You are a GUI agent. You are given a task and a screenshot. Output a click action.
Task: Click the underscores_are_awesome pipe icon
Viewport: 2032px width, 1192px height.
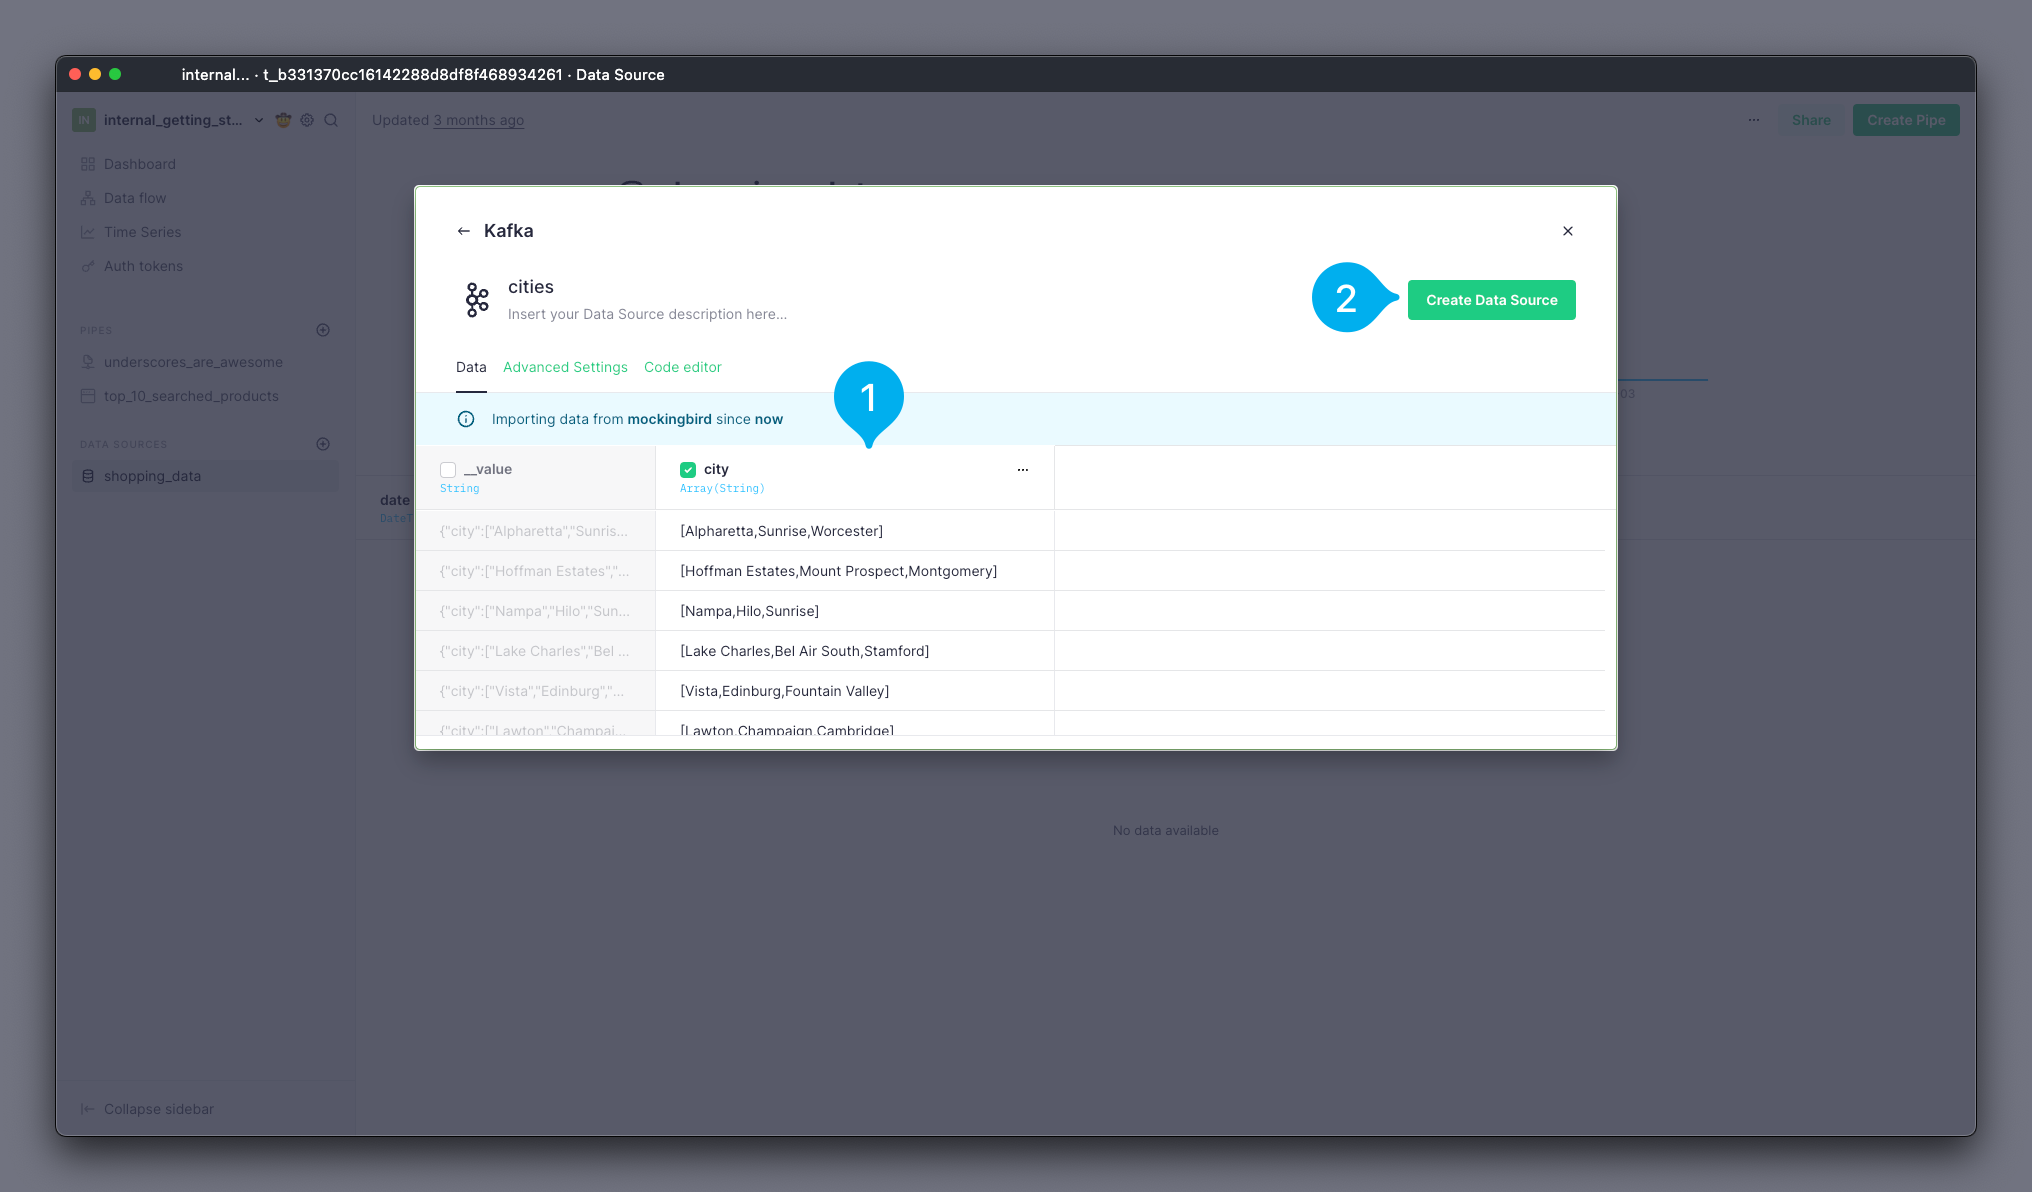[x=88, y=362]
